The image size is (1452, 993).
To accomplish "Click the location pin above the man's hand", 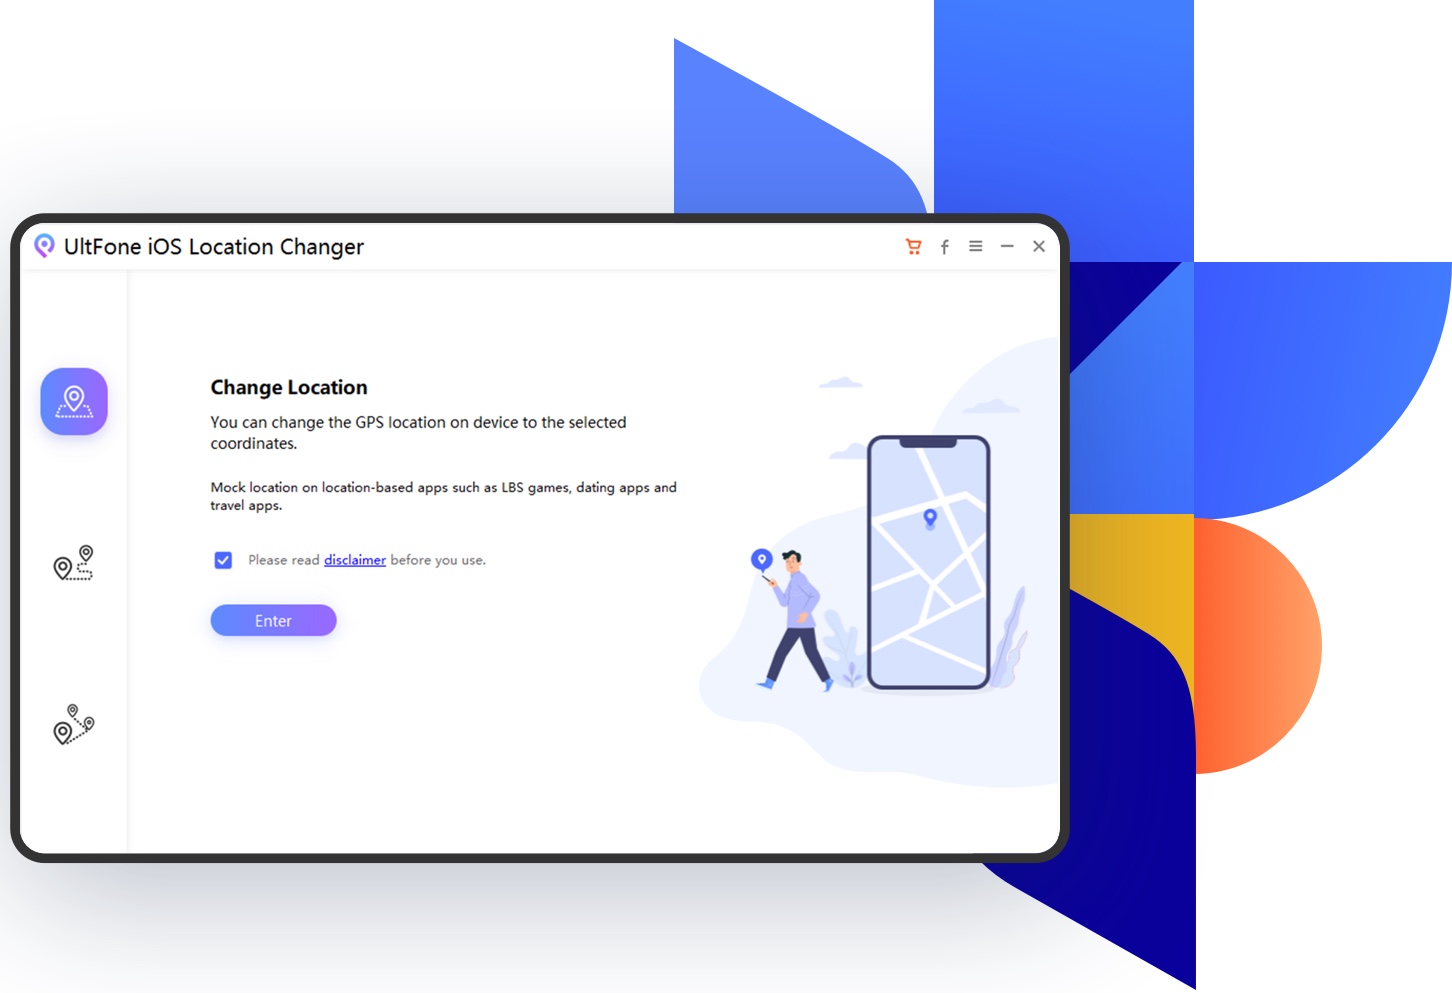I will tap(762, 560).
